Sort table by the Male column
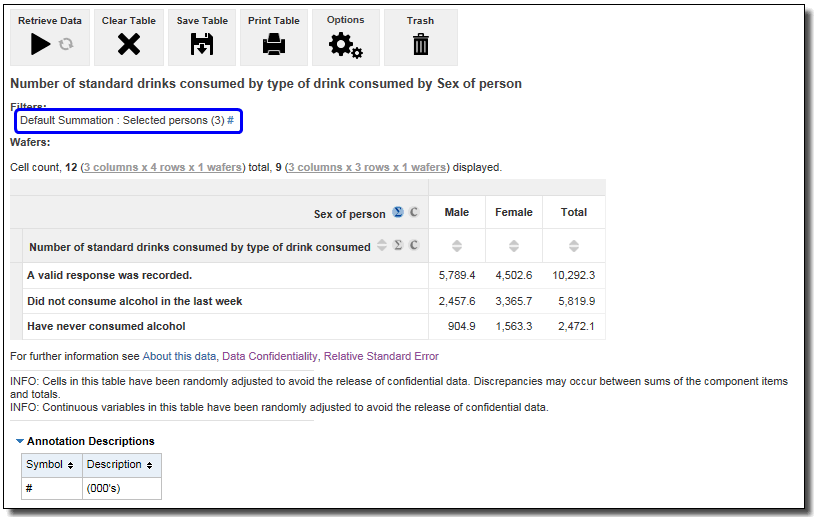 click(457, 246)
